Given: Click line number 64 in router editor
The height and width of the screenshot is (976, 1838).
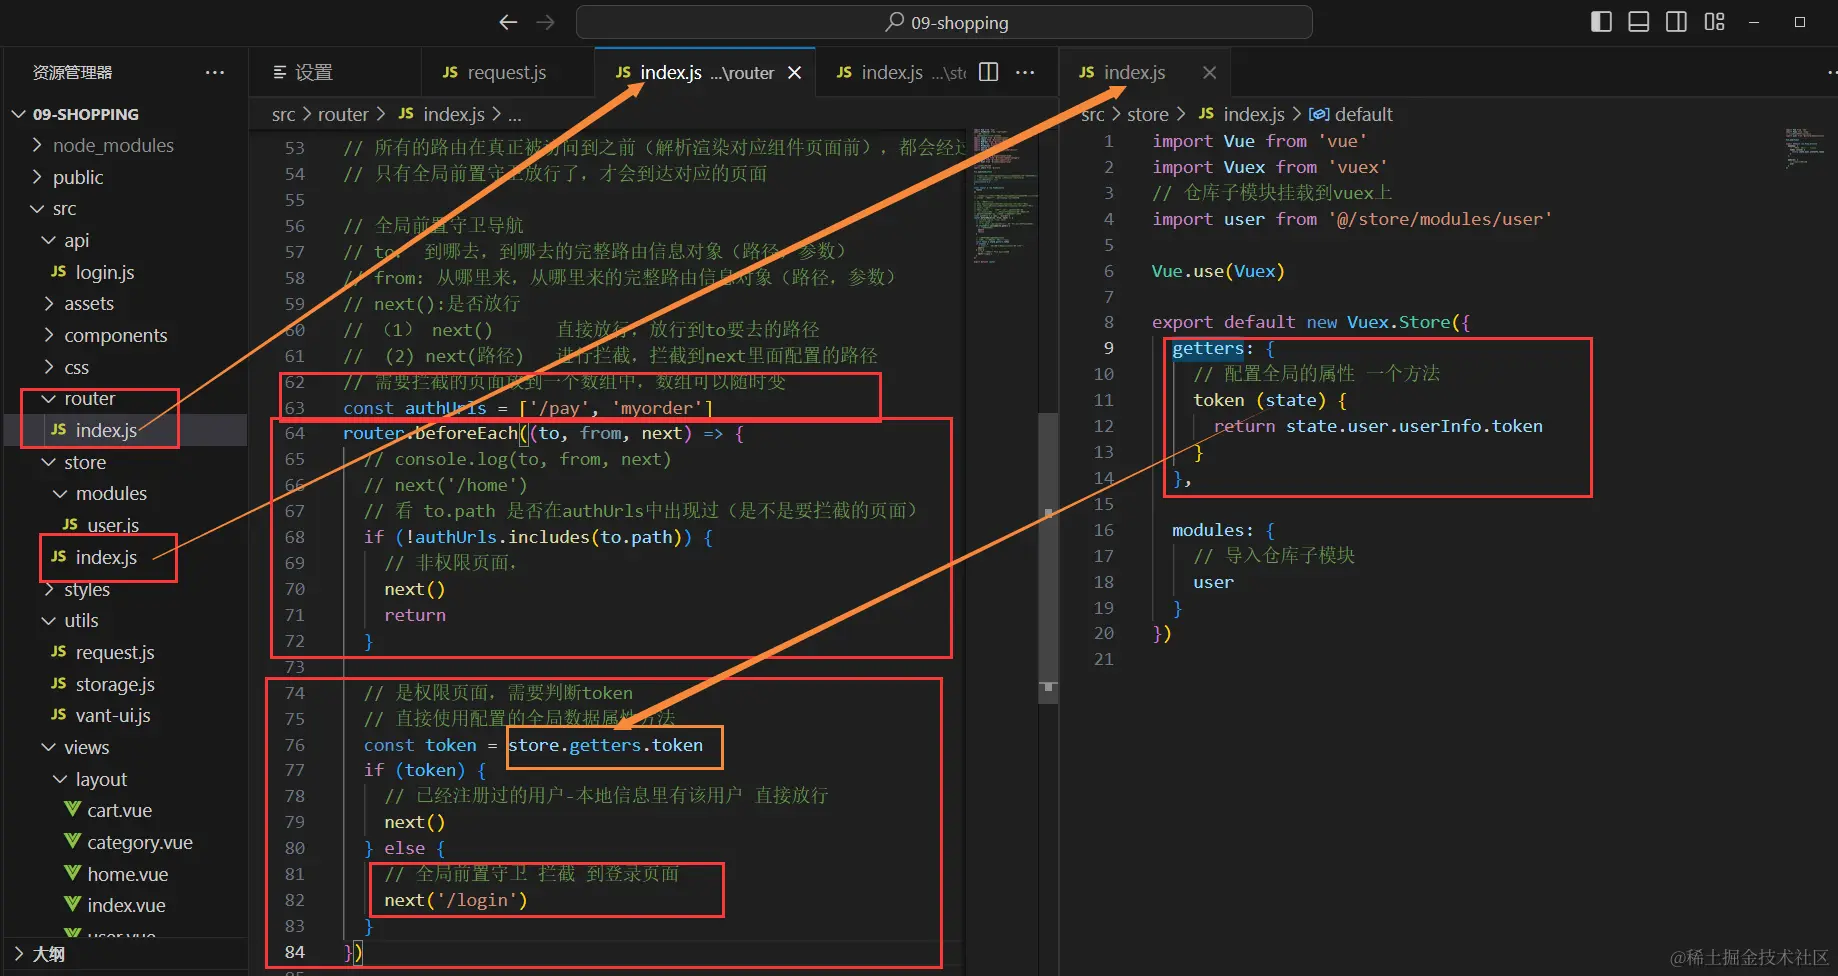Looking at the screenshot, I should coord(295,433).
